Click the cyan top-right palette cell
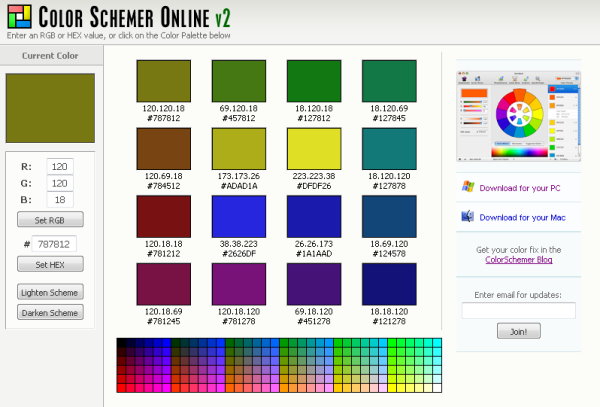Screen dimensions: 600x407 (437, 343)
